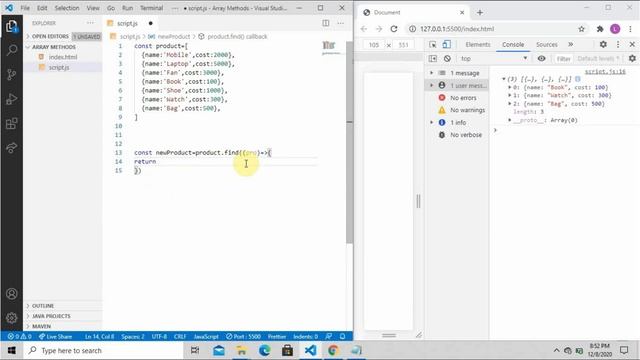640x360 pixels.
Task: Open the Run menu
Action: tap(127, 8)
